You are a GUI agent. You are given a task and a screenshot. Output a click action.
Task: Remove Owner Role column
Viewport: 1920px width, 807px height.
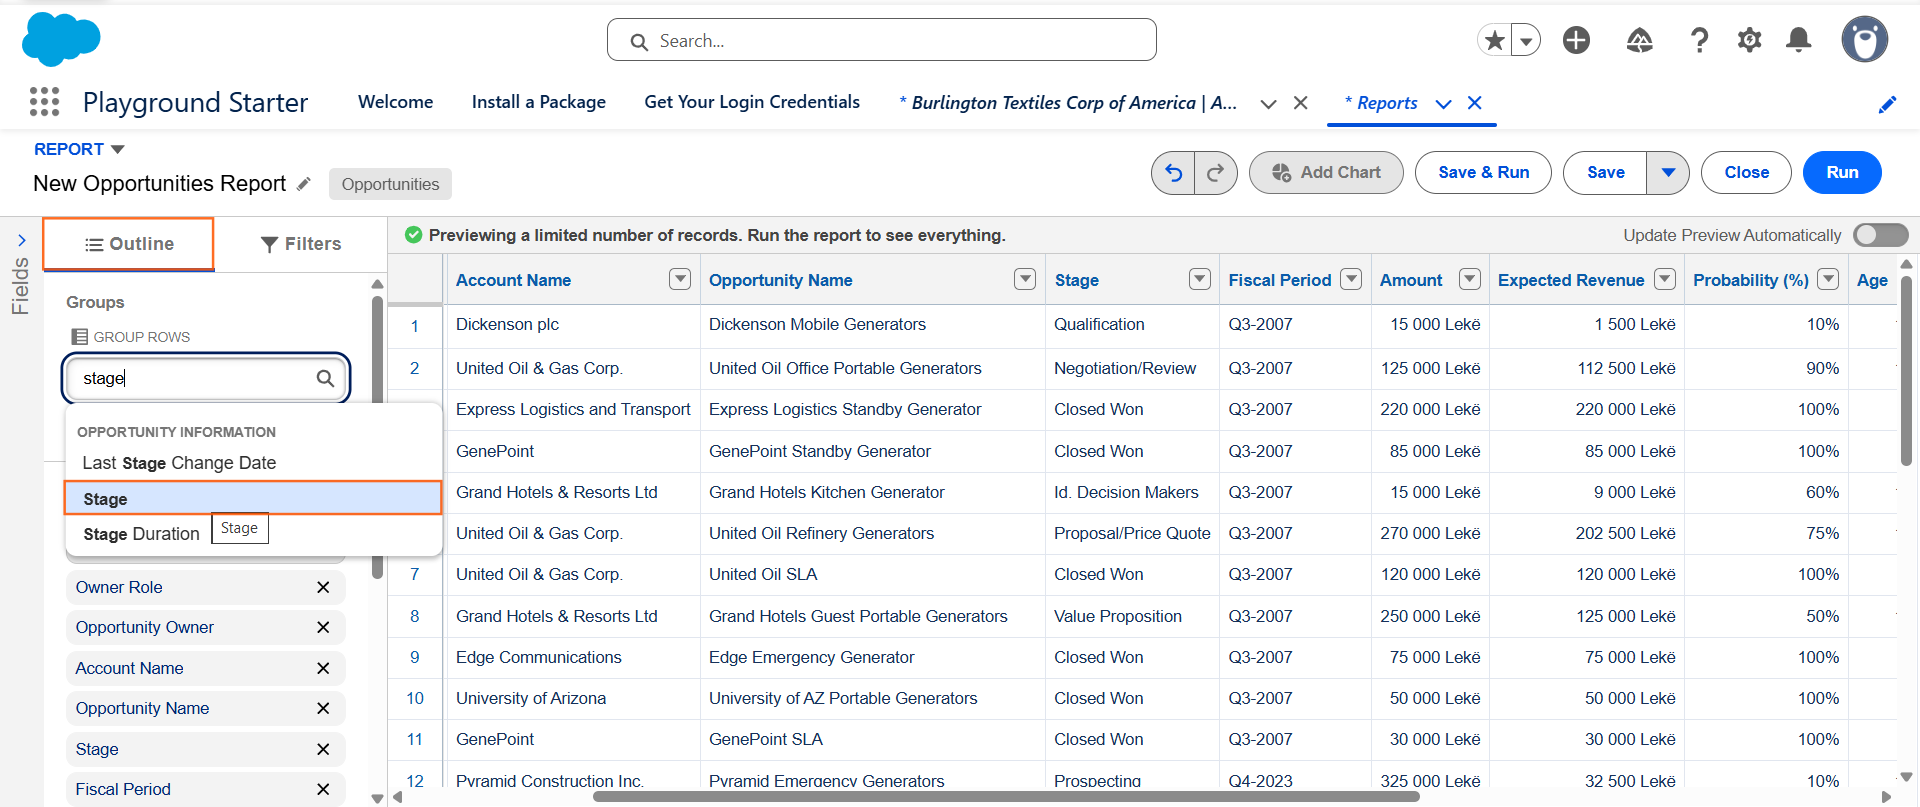(x=323, y=587)
